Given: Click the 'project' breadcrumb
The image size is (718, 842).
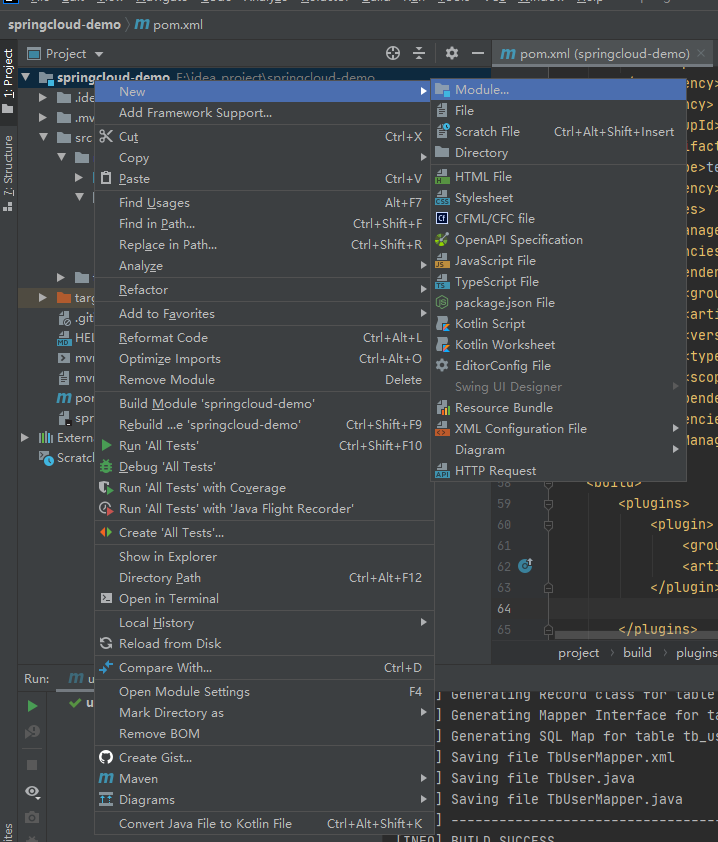Looking at the screenshot, I should pyautogui.click(x=578, y=653).
